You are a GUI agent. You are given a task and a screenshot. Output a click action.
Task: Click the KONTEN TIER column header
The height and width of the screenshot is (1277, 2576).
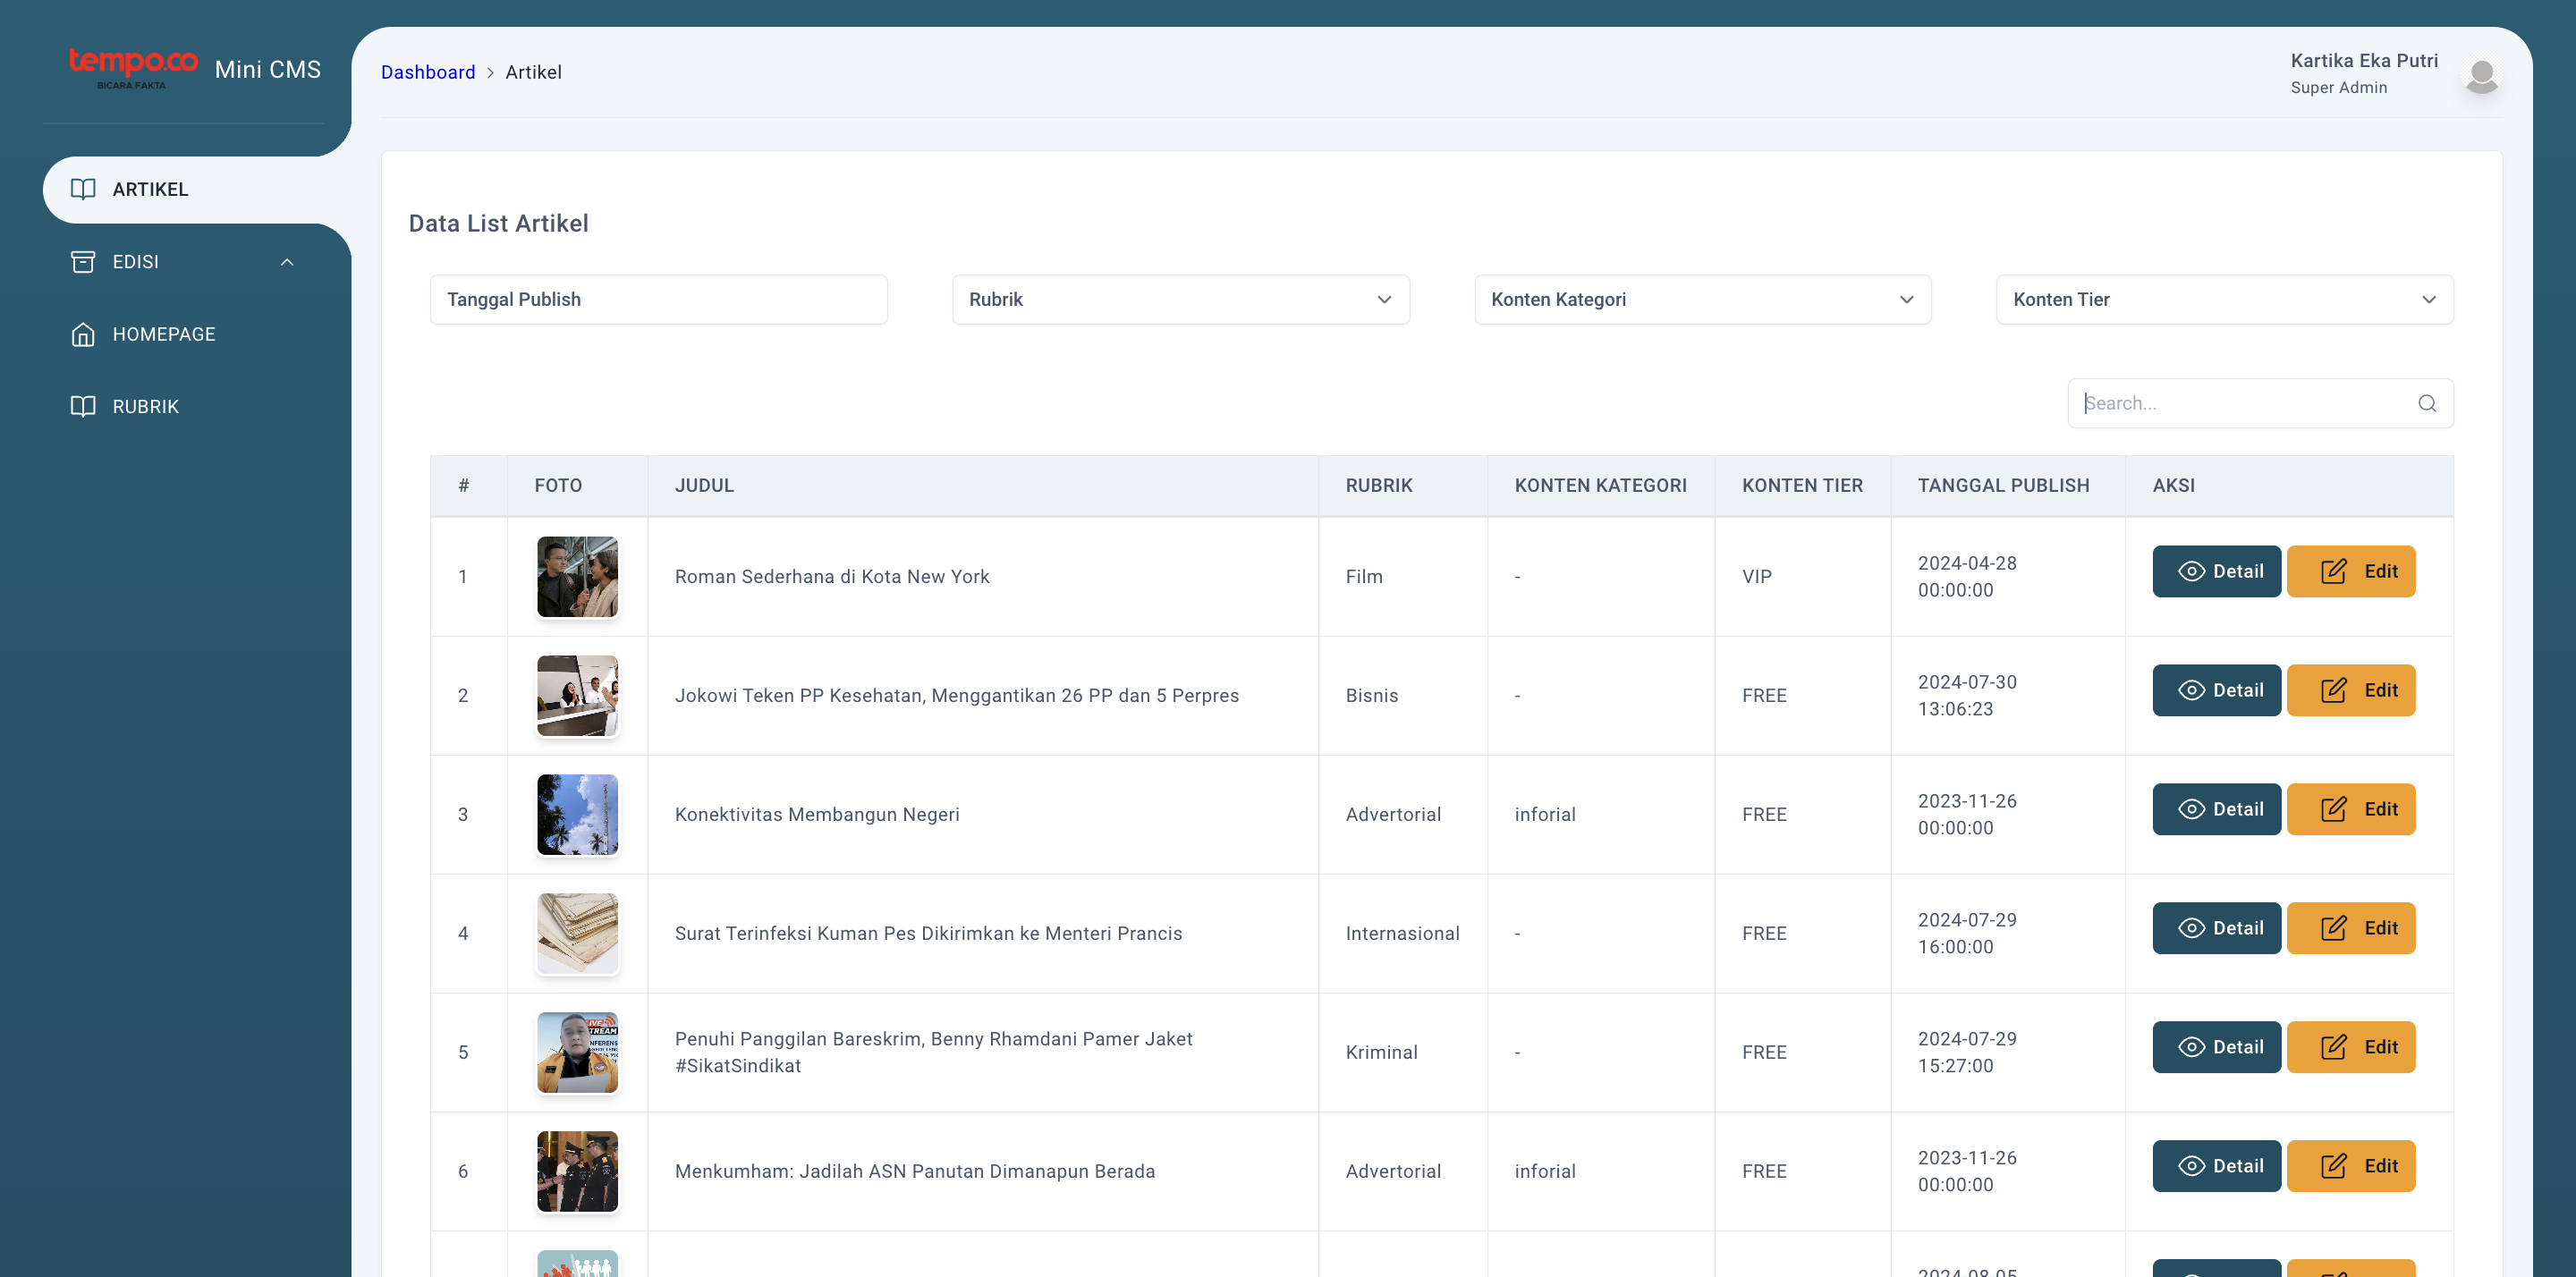(x=1802, y=485)
